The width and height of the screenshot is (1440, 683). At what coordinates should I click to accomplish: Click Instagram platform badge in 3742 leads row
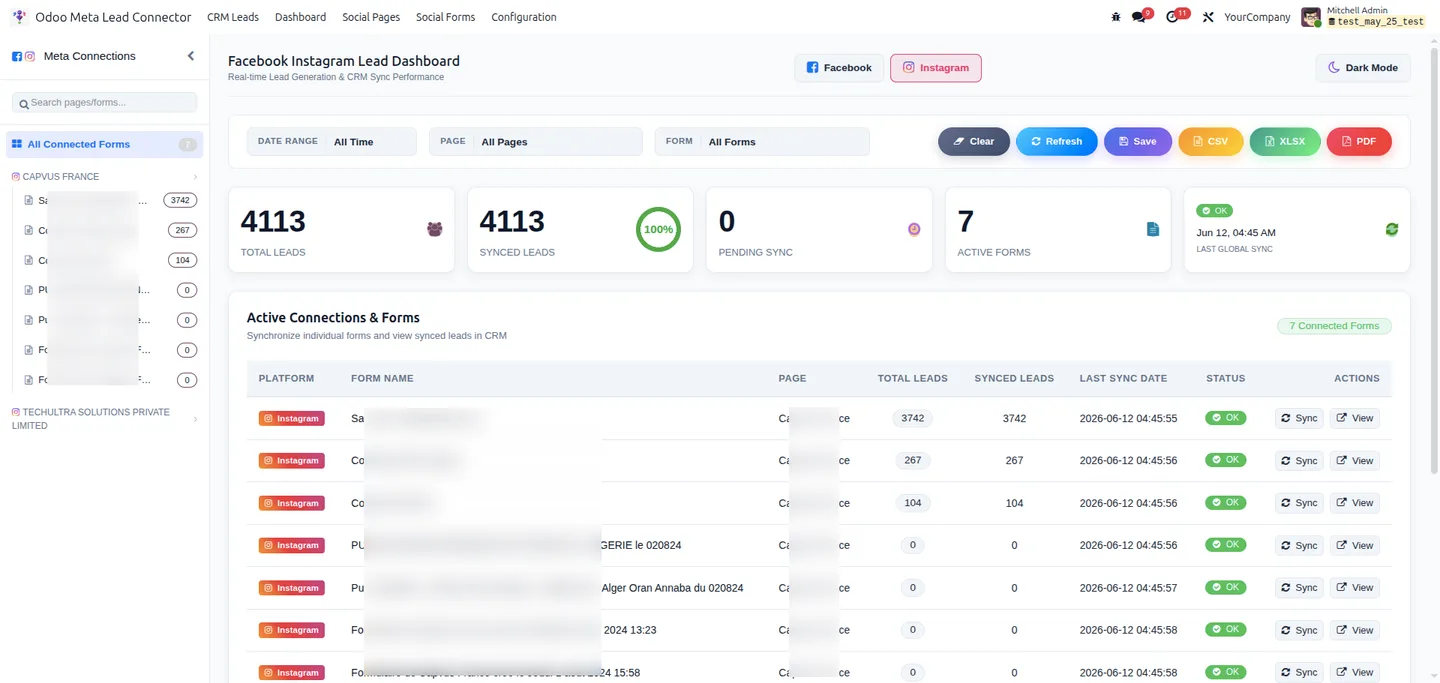tap(291, 419)
